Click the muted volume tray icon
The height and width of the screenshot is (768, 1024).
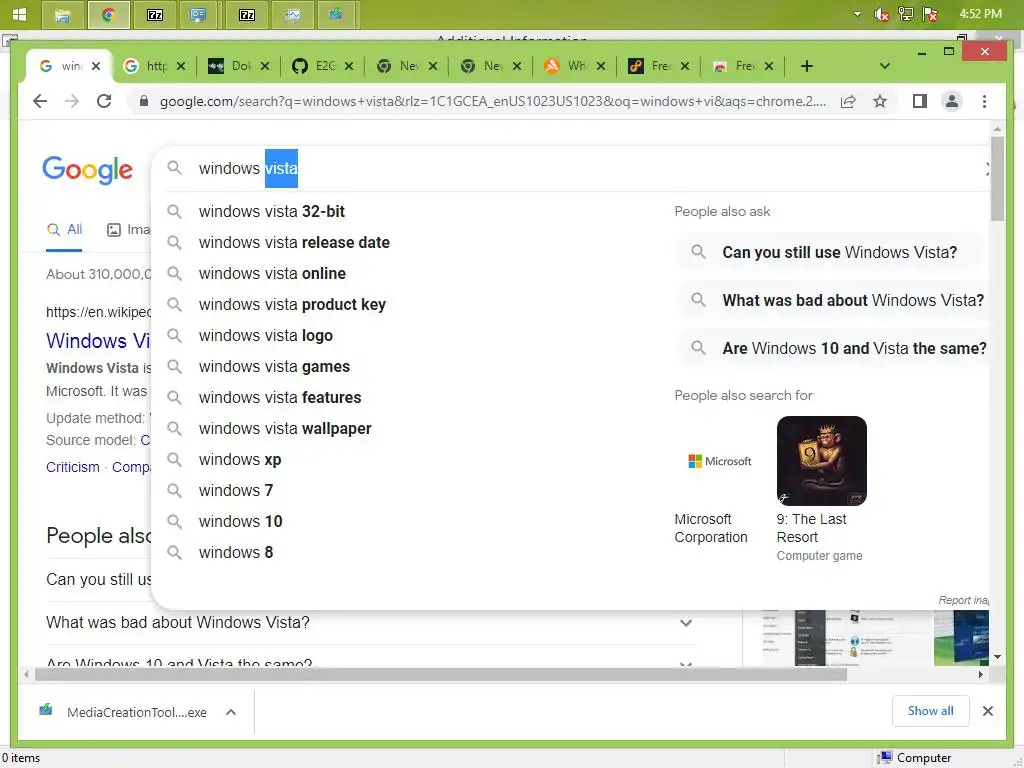(x=882, y=14)
